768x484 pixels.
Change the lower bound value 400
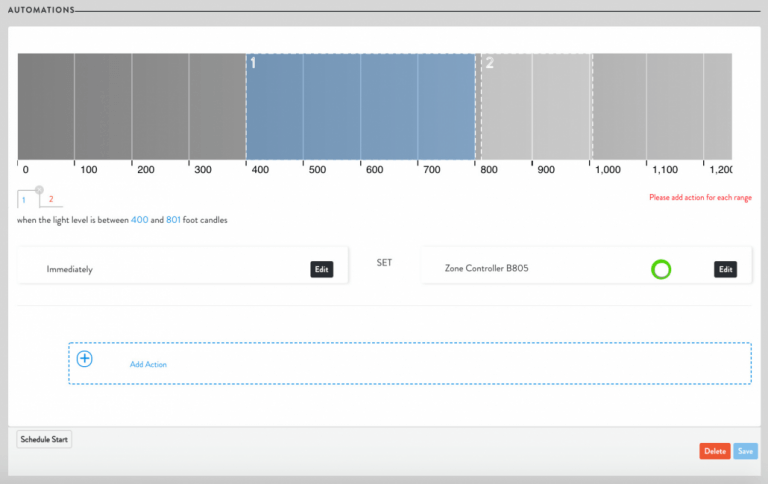pos(139,220)
